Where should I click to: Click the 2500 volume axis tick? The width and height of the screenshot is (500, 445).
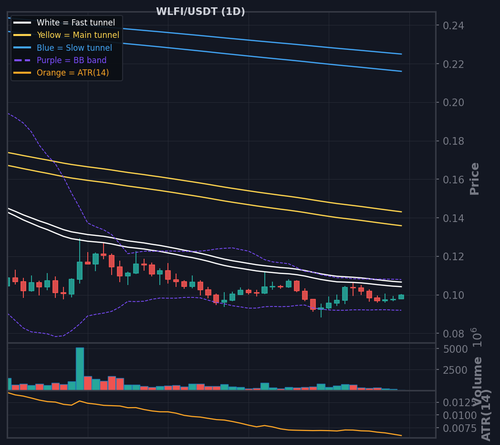click(x=455, y=370)
